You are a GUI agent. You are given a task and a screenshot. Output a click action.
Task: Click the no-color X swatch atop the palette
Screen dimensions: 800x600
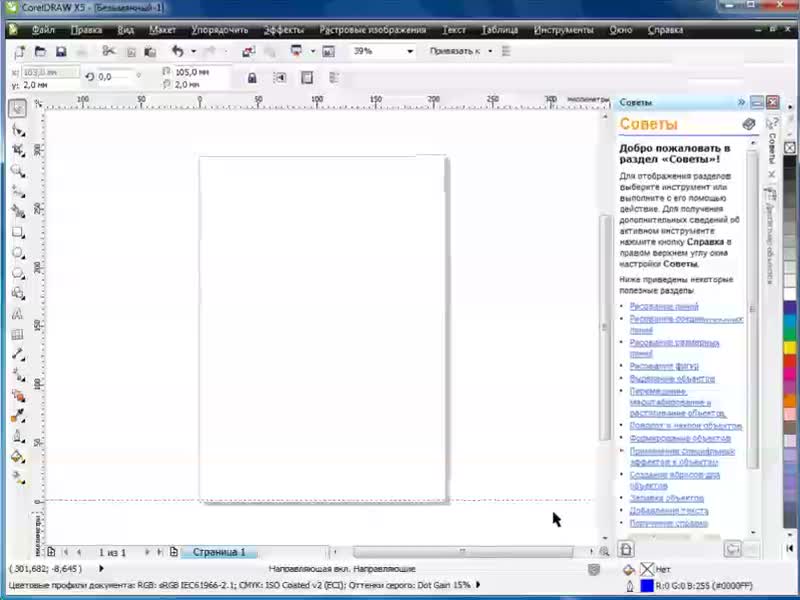[x=790, y=148]
